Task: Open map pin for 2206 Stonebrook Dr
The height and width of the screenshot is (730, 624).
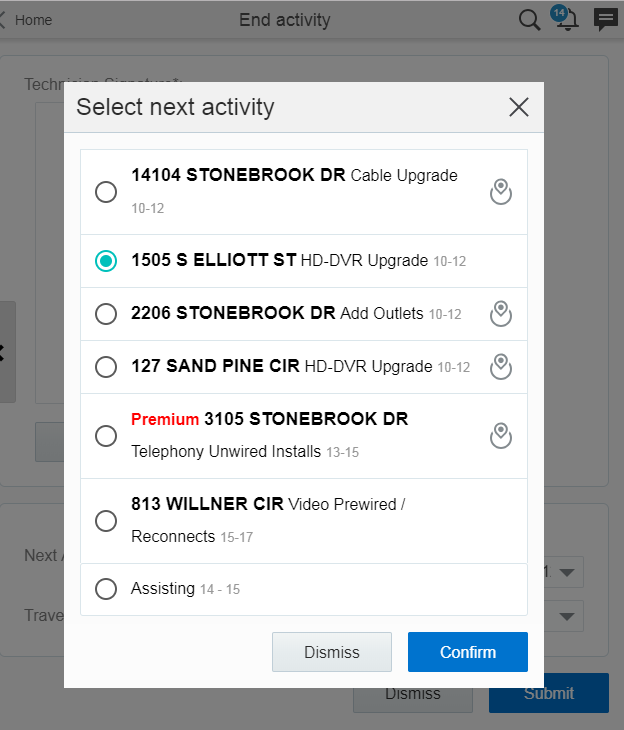Action: coord(501,314)
